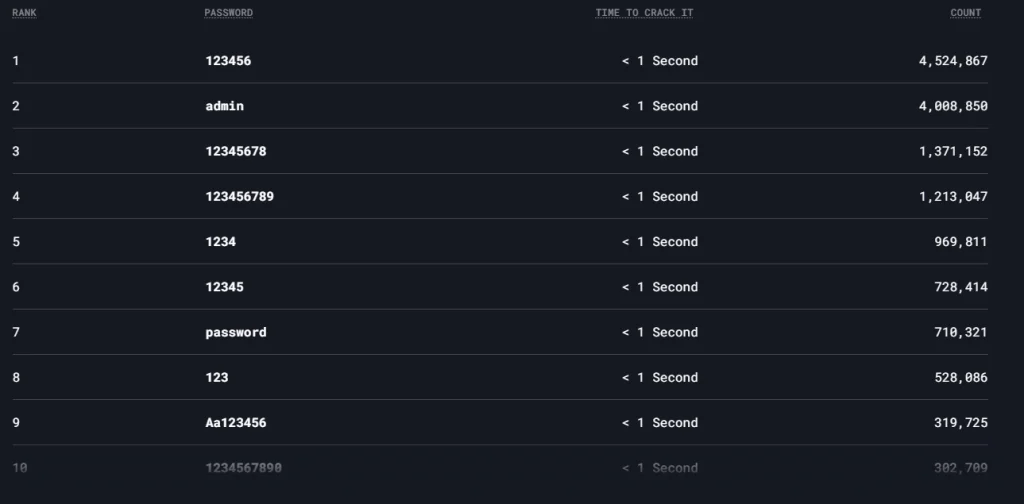
Task: Select the password 123456 in row one
Action: [228, 61]
